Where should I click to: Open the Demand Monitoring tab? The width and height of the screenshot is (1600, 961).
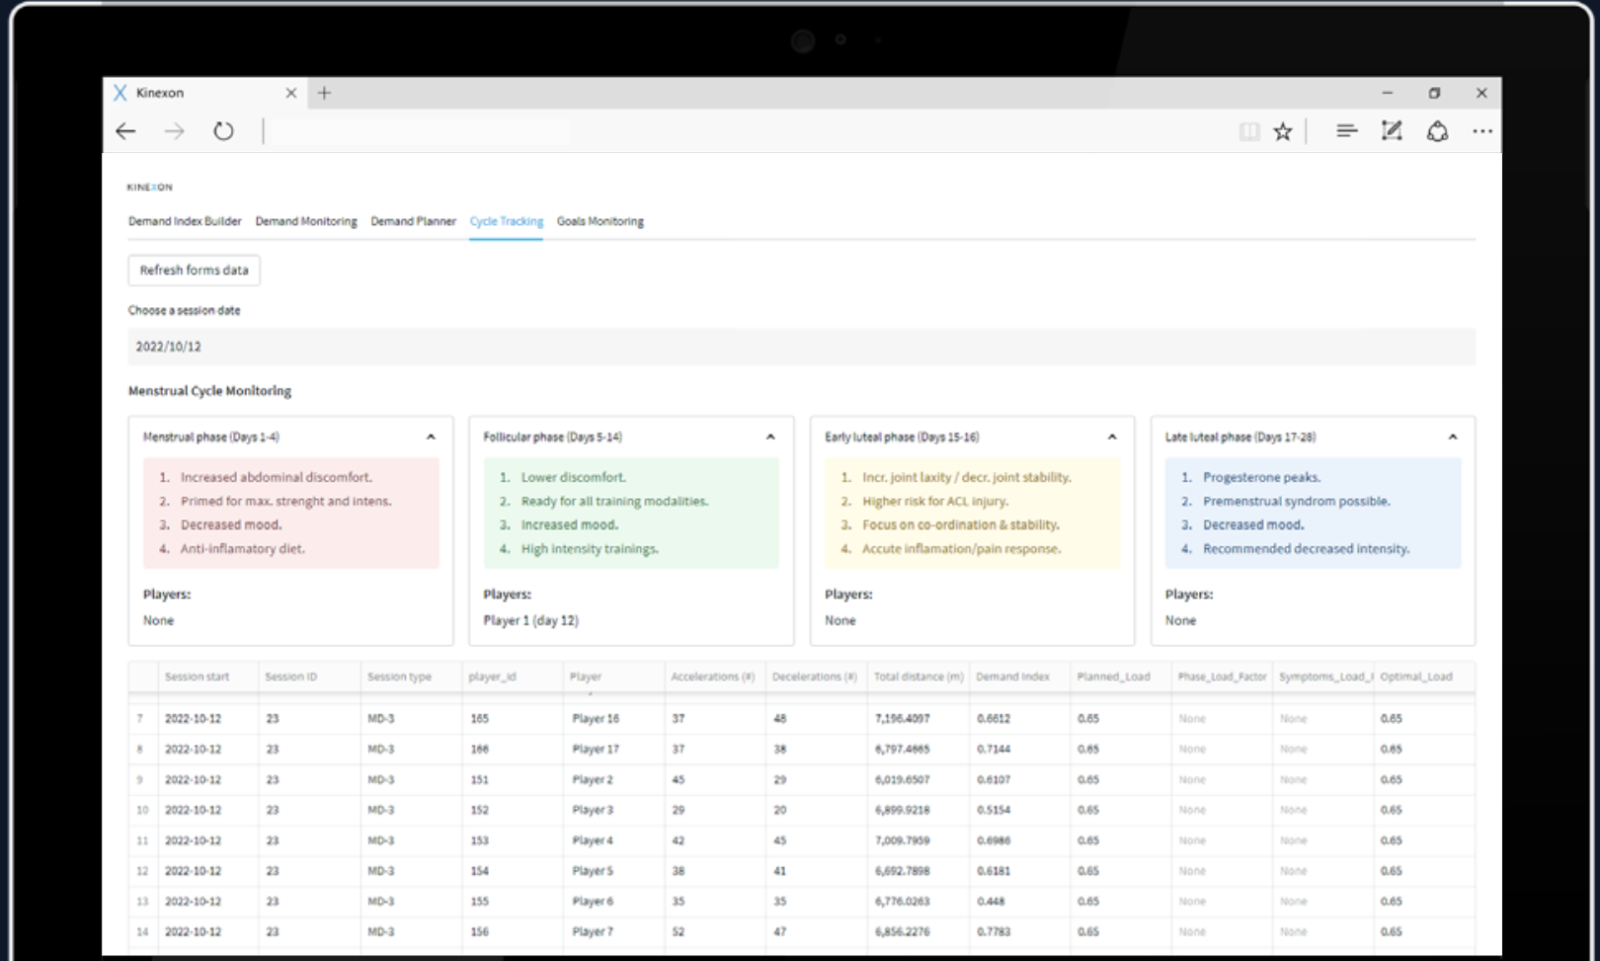306,221
